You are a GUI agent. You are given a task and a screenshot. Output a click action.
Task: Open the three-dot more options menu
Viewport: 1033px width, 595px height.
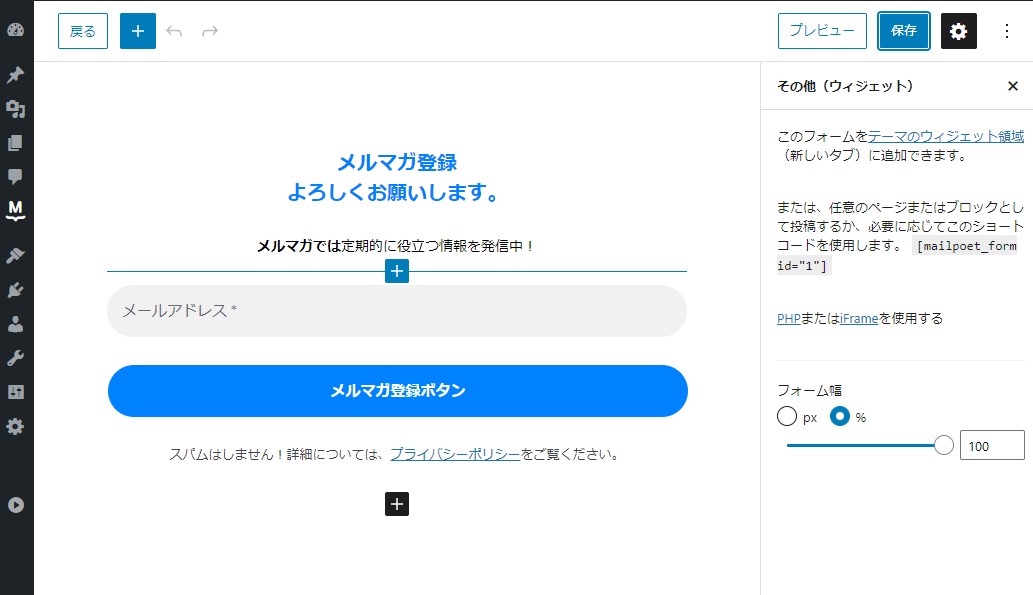pos(1007,31)
